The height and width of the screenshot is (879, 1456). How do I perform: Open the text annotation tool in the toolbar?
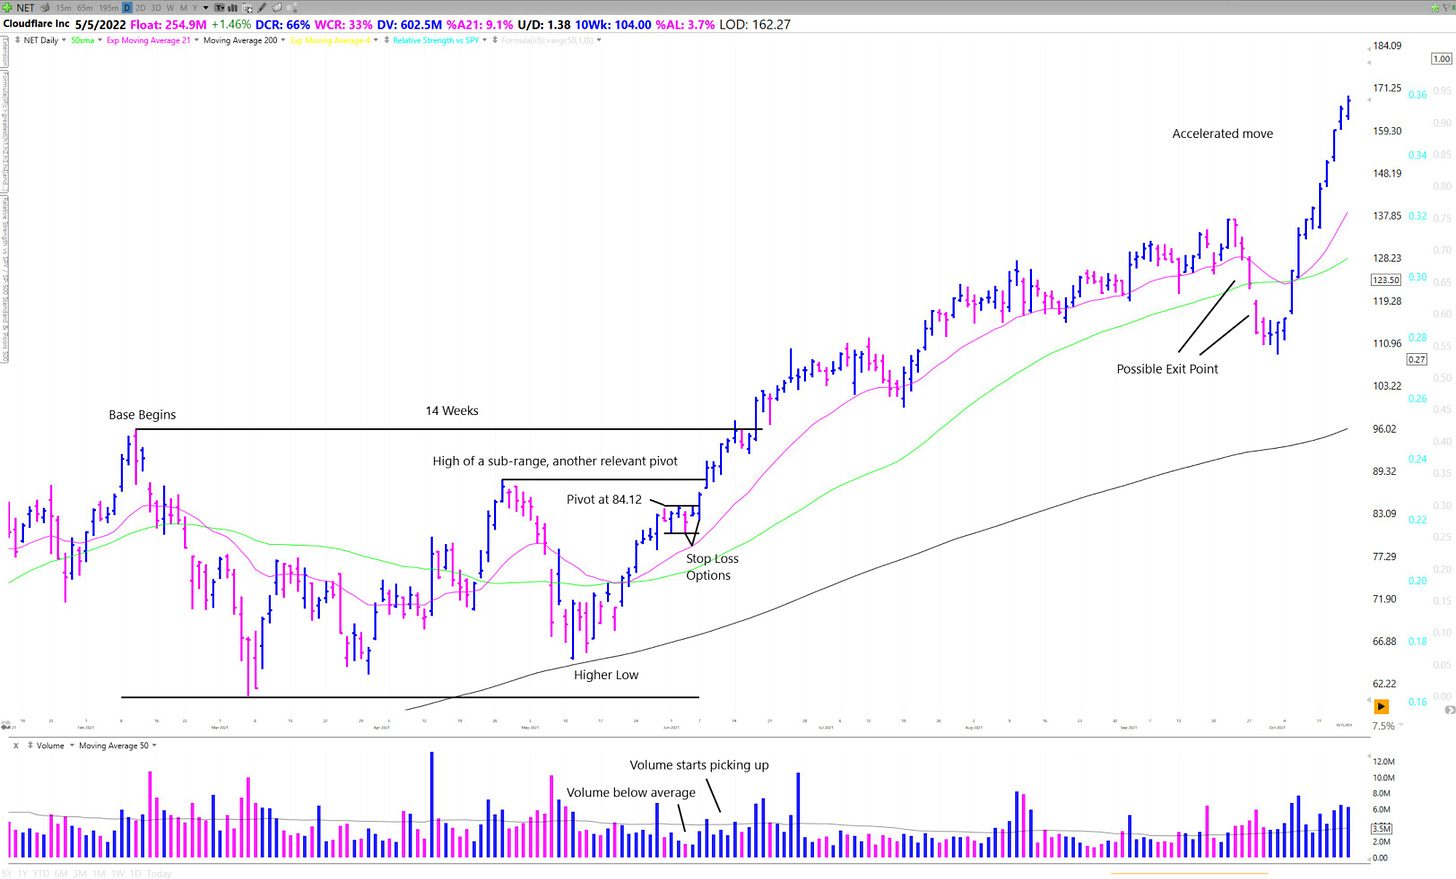coord(219,8)
